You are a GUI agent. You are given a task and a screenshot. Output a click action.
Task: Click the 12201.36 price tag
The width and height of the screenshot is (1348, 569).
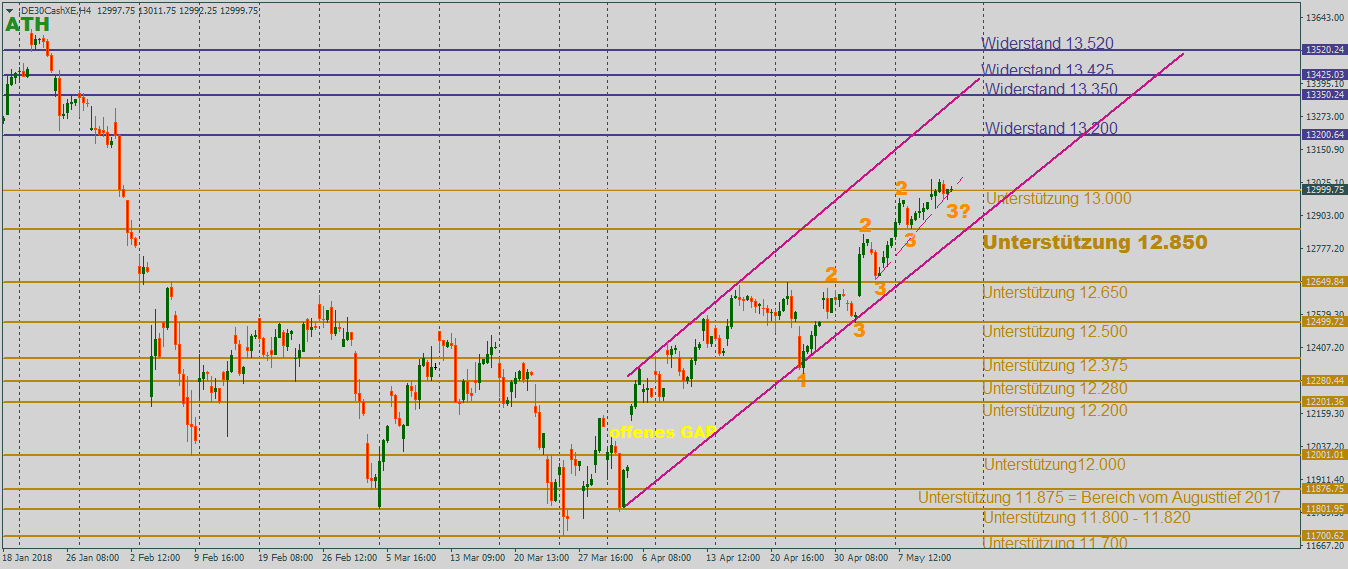tap(1324, 402)
